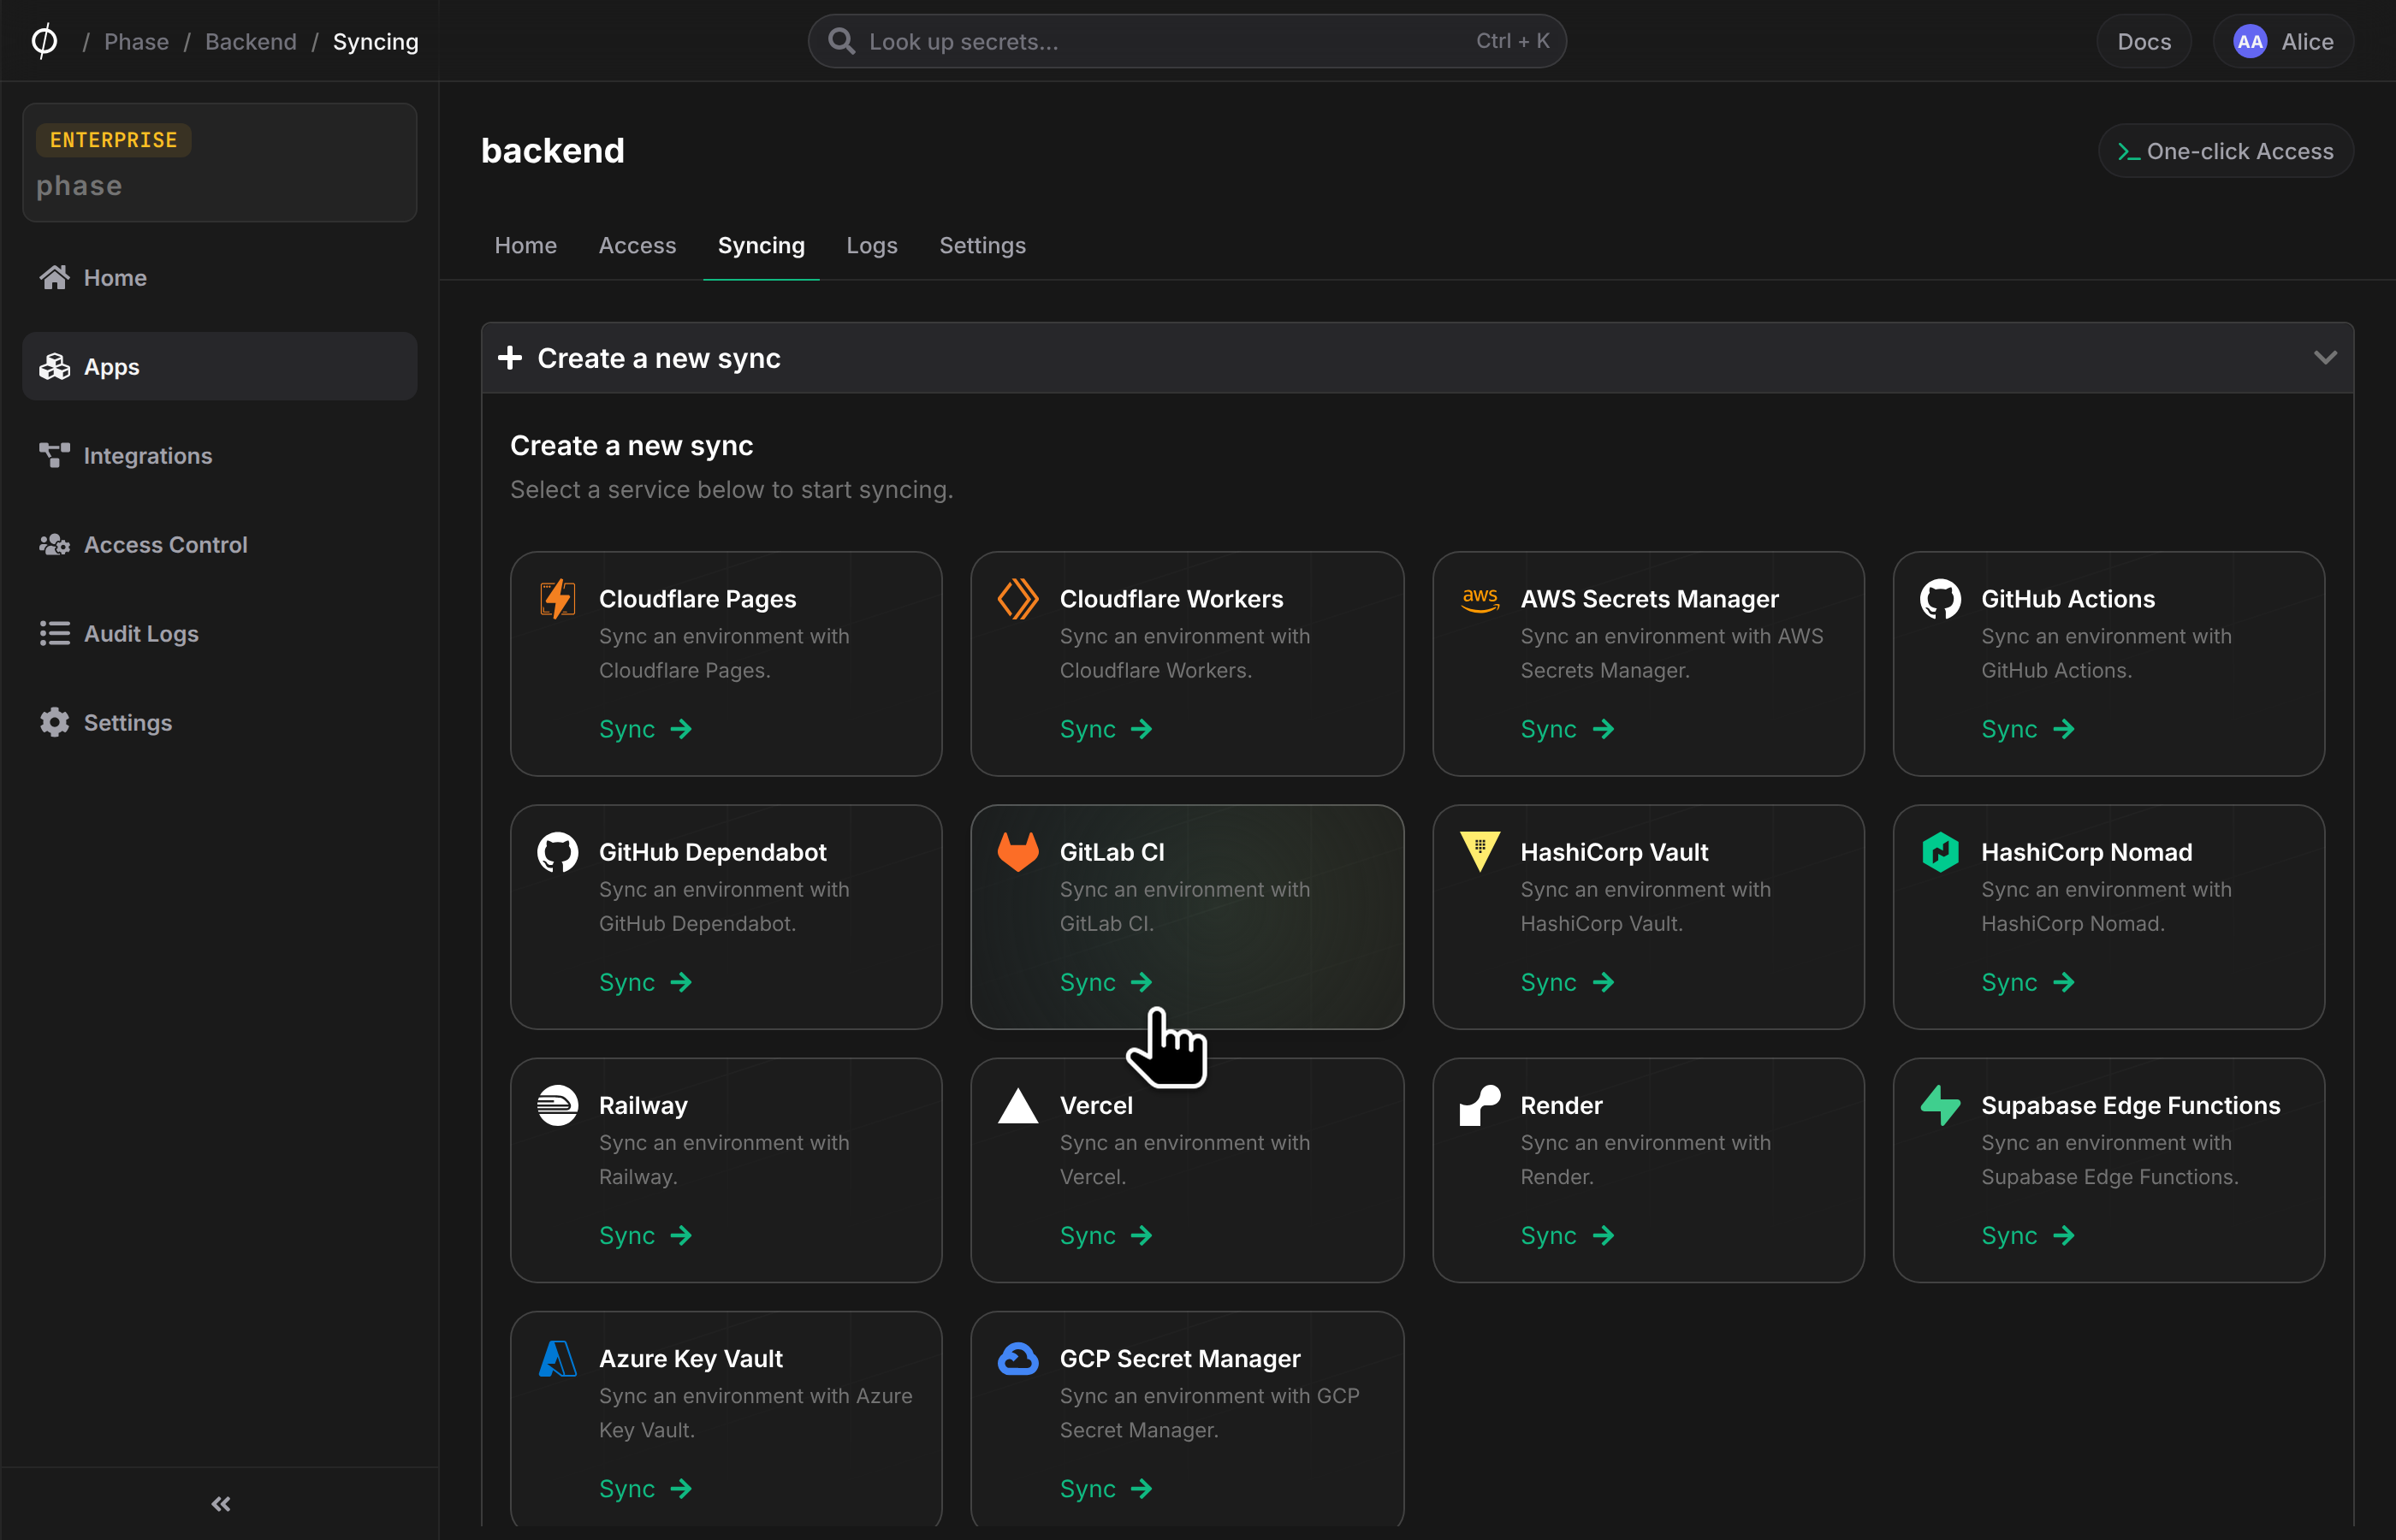Open Access Control in the sidebar
The width and height of the screenshot is (2396, 1540).
pyautogui.click(x=220, y=544)
